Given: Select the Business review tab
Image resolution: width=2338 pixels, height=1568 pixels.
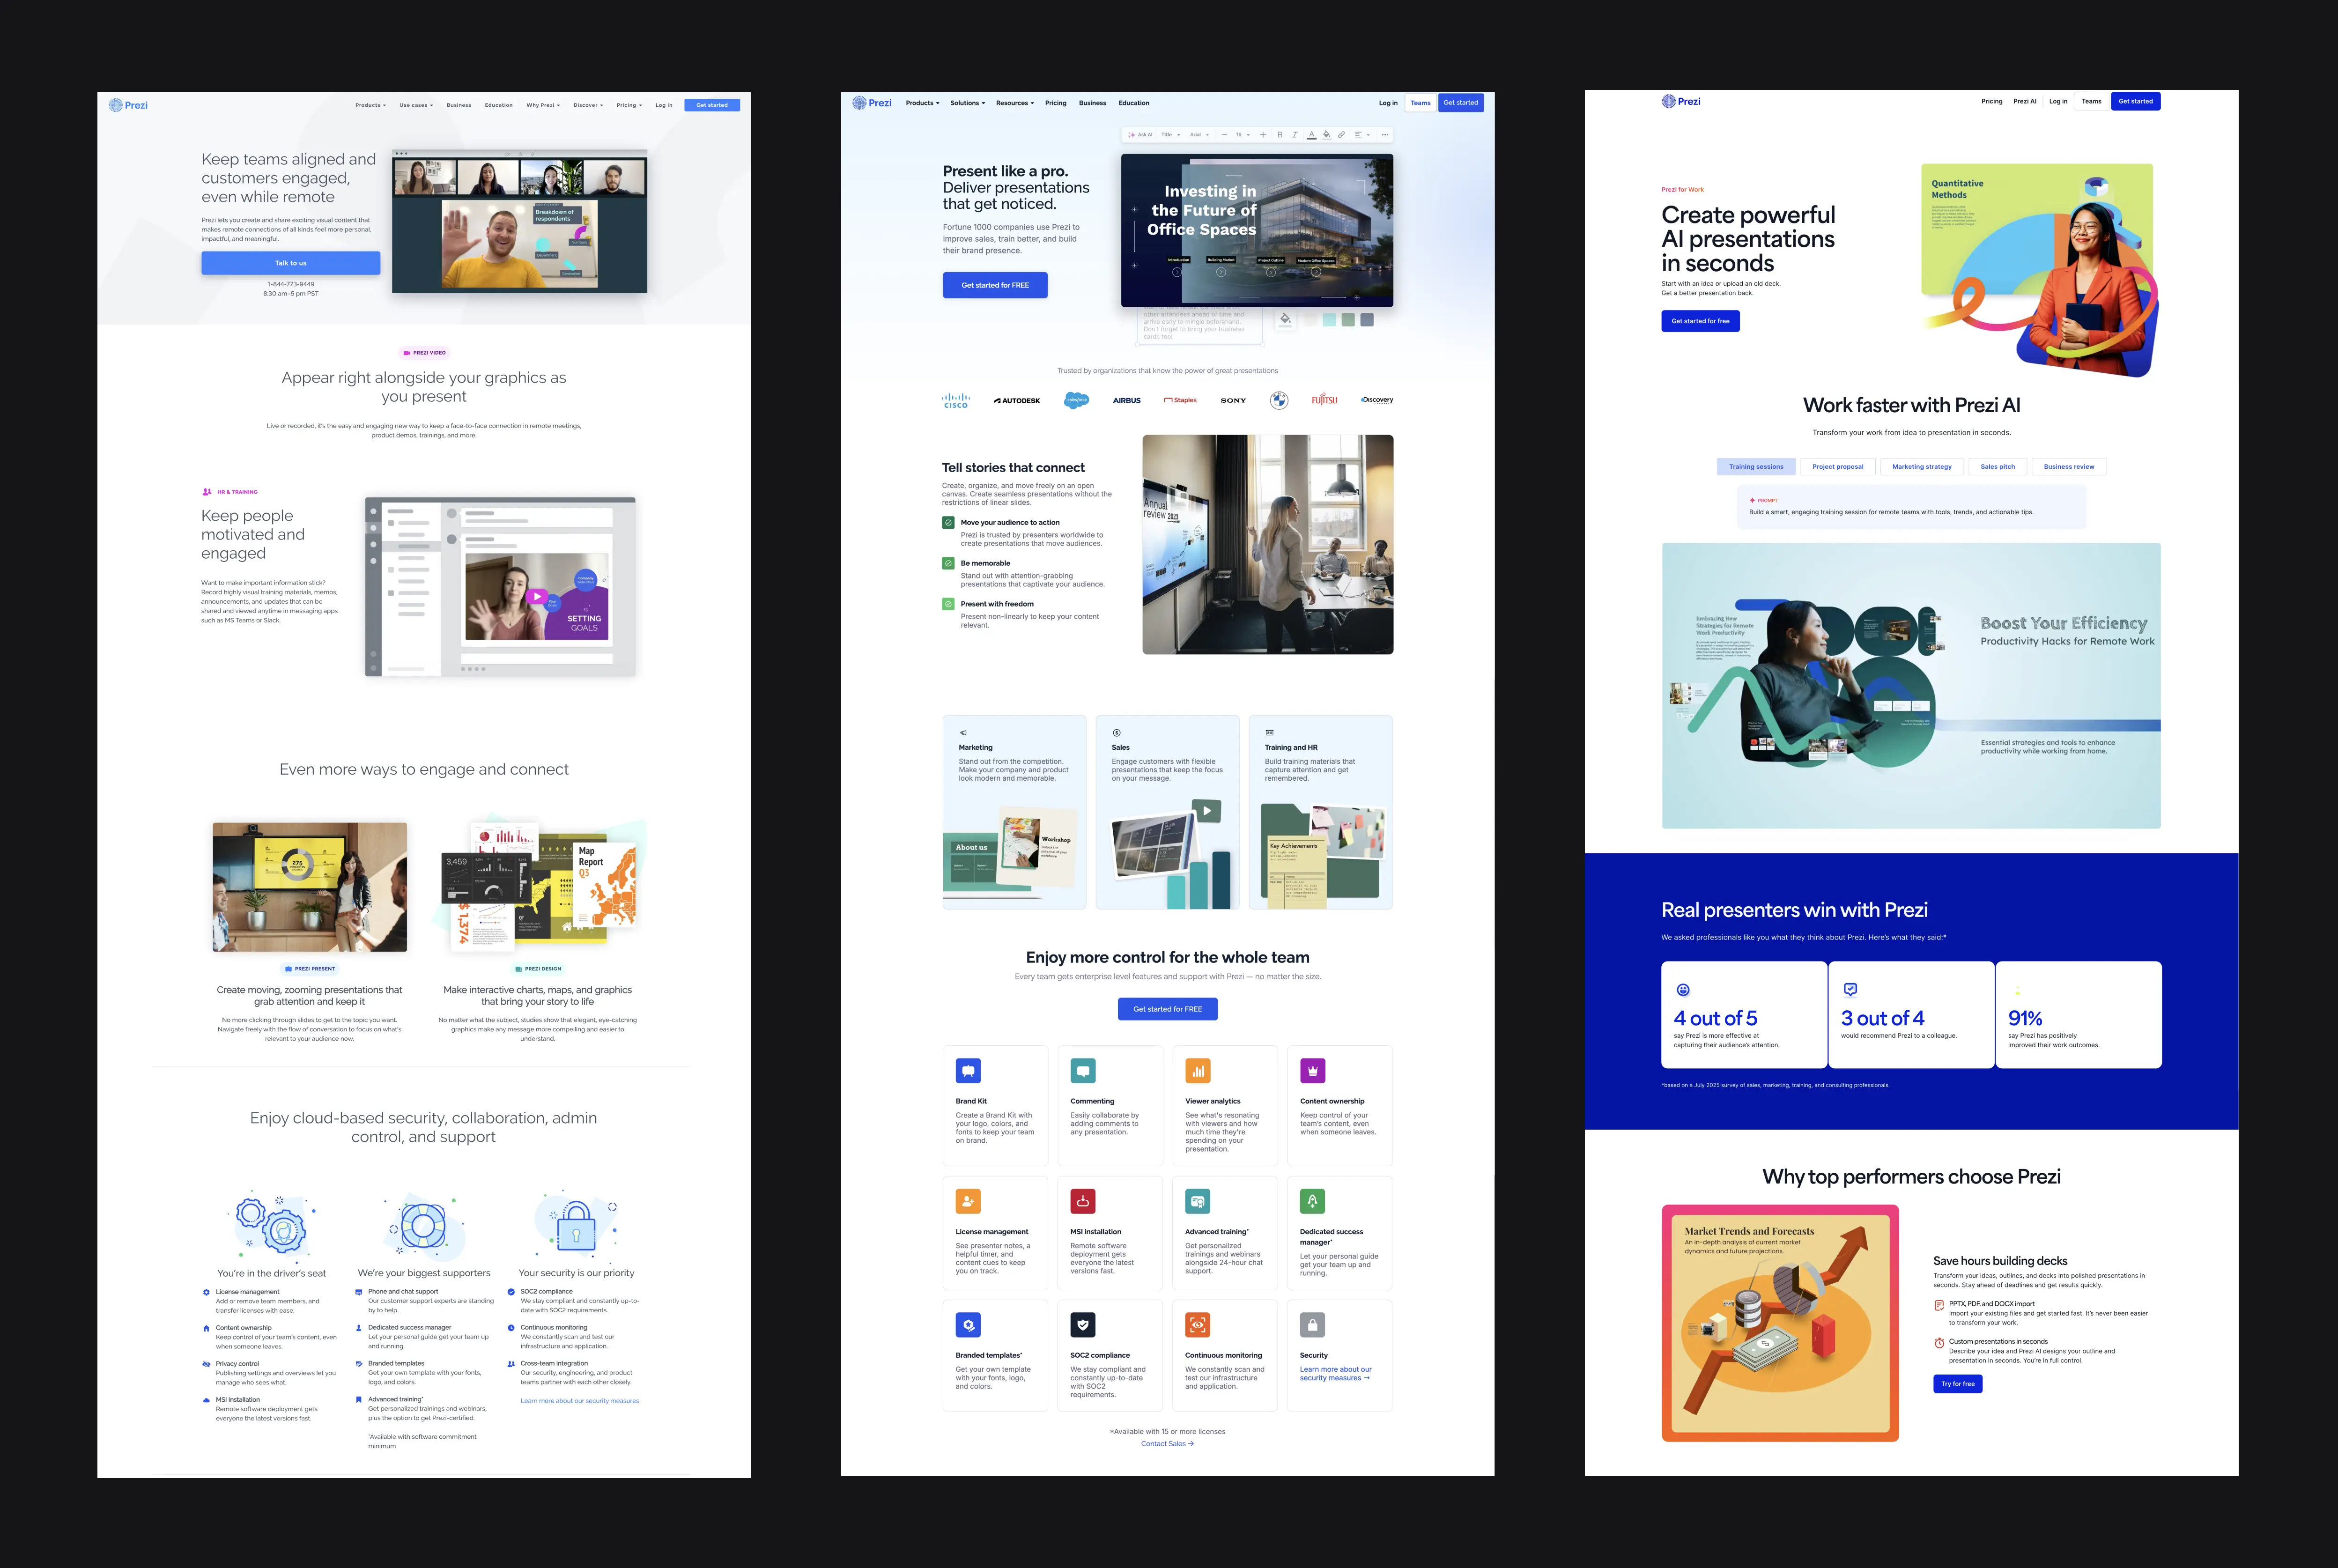Looking at the screenshot, I should (2069, 467).
